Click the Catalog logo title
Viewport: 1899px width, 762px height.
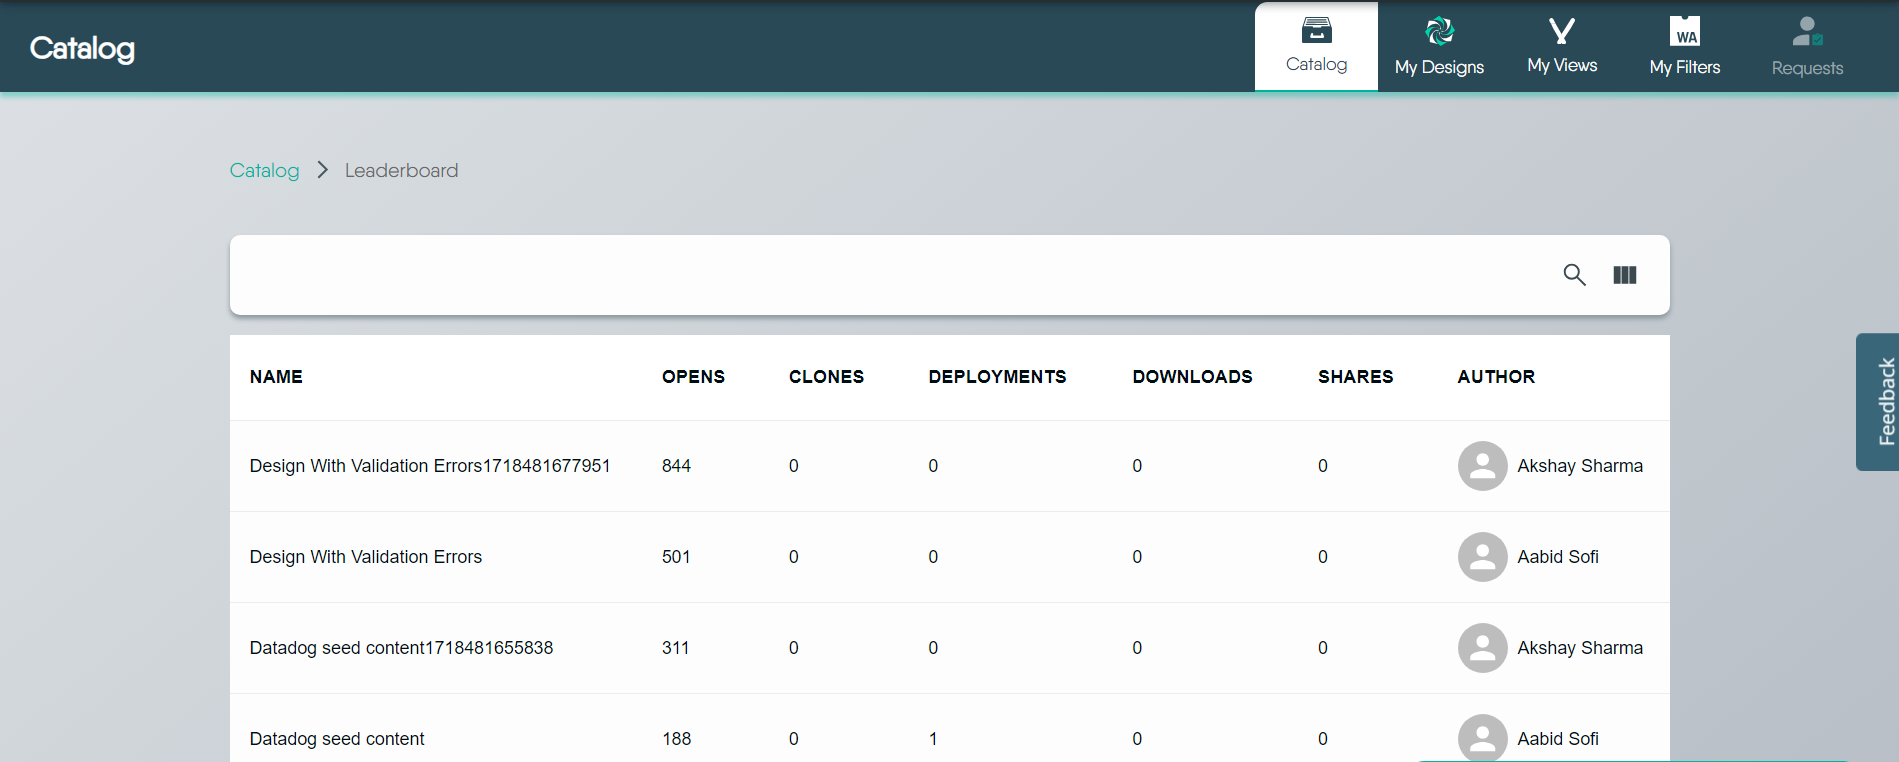pyautogui.click(x=82, y=48)
